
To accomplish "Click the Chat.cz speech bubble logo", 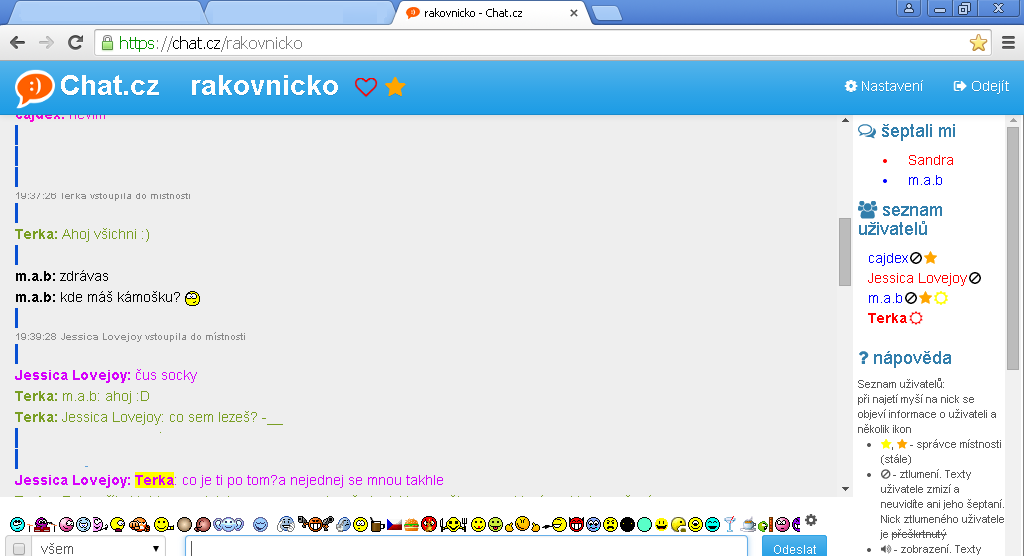I will 34,87.
